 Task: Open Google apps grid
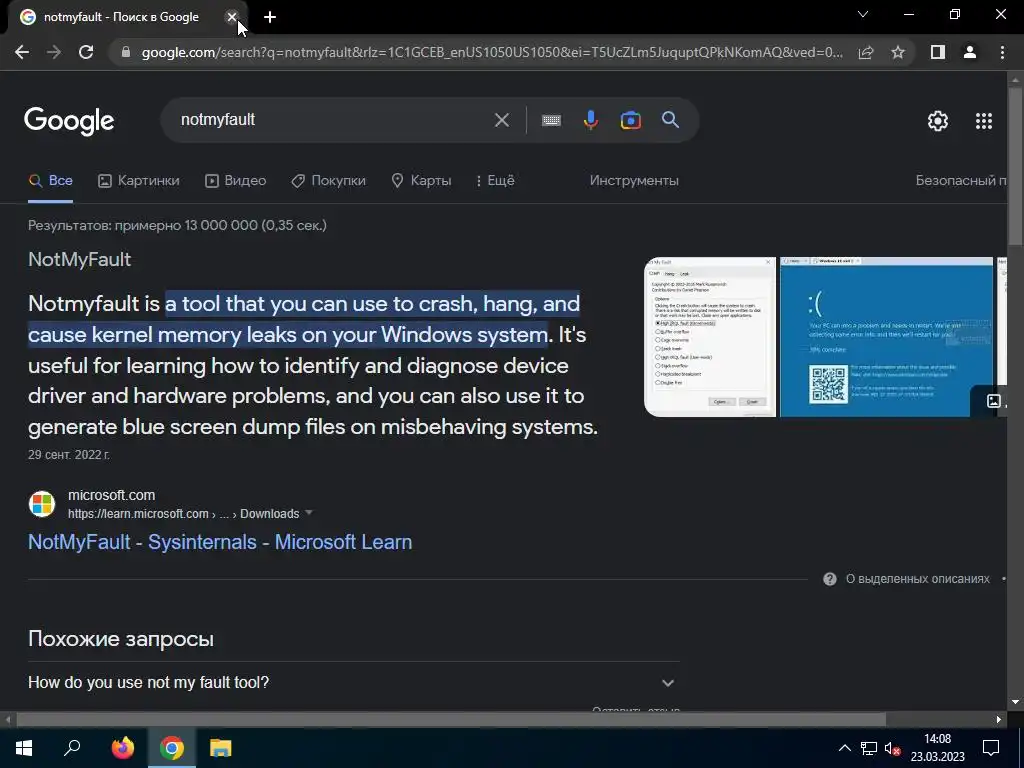click(984, 121)
